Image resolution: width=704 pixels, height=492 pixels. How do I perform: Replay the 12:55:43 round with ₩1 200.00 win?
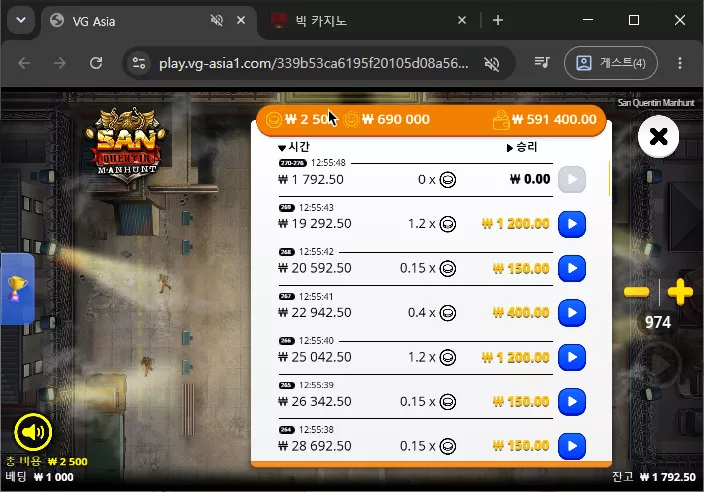pos(572,224)
